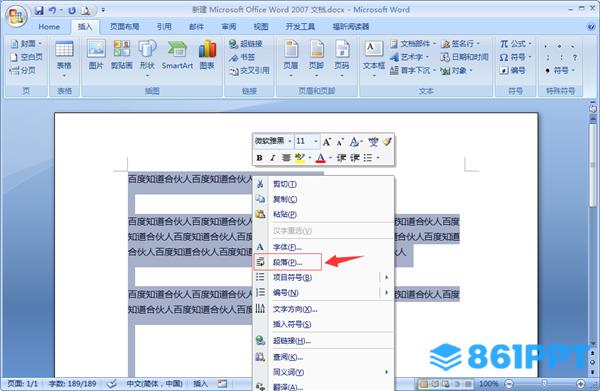Open the Clip Art tool

(122, 55)
